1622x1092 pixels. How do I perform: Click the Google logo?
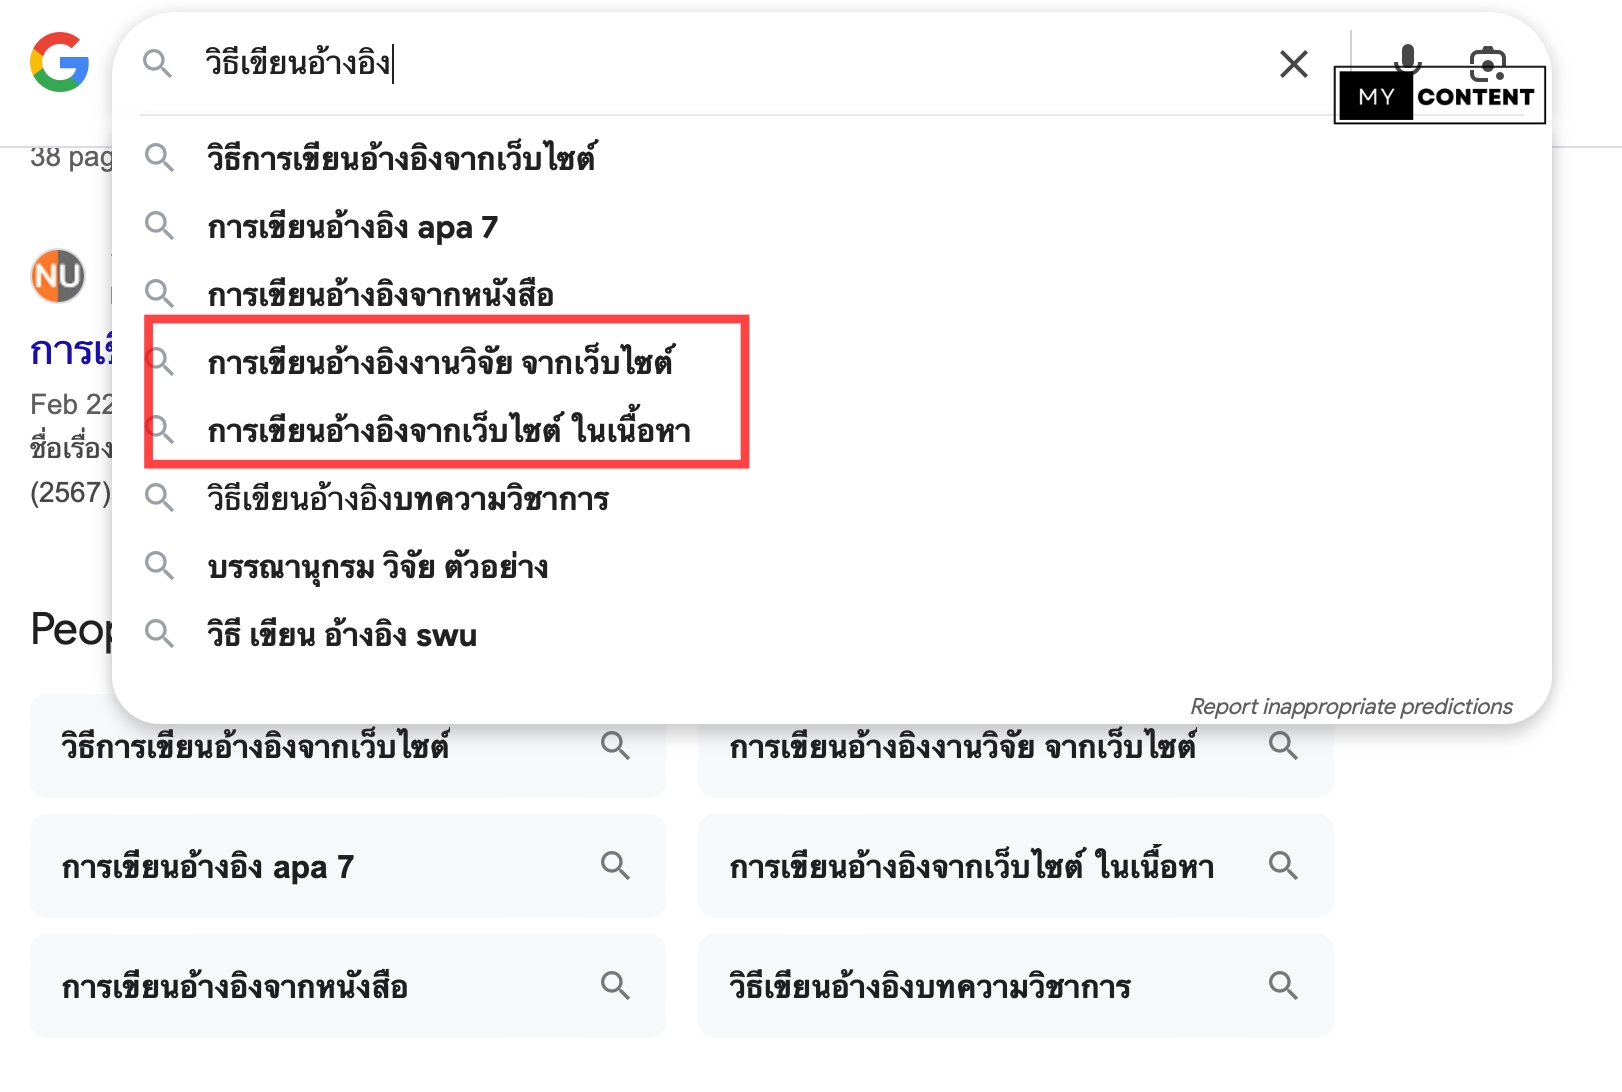click(60, 62)
